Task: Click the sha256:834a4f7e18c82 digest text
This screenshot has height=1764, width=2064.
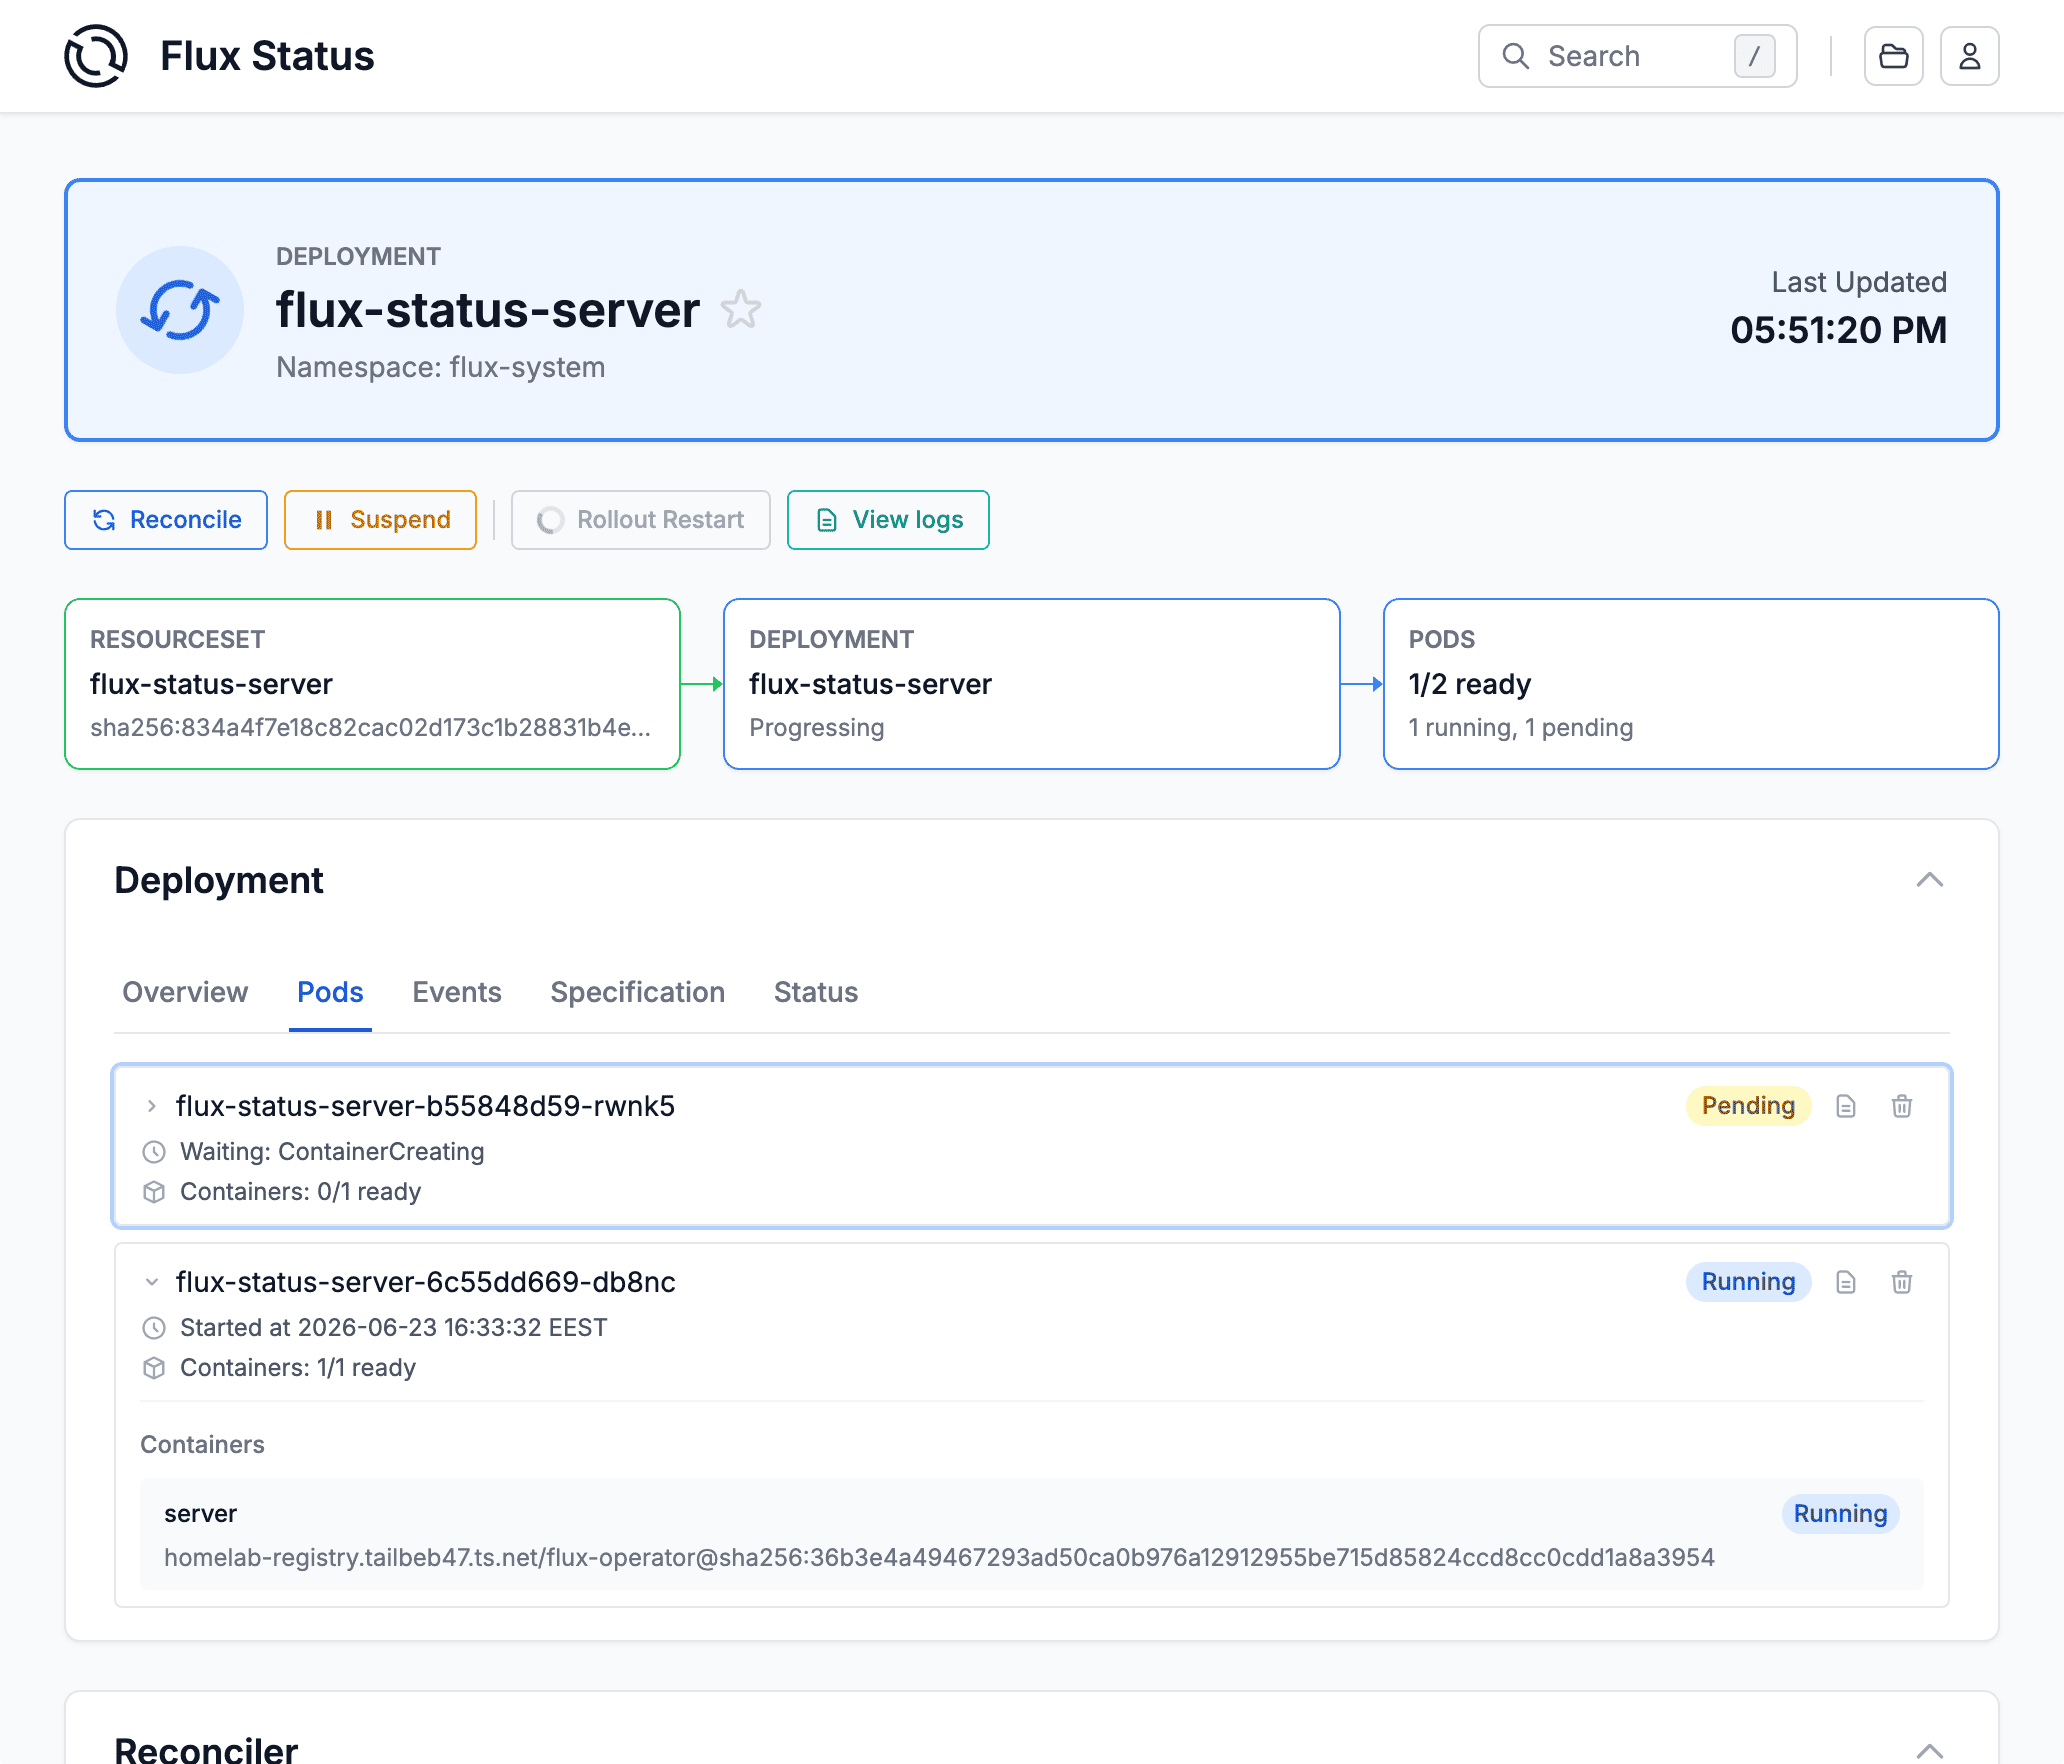Action: pos(370,727)
